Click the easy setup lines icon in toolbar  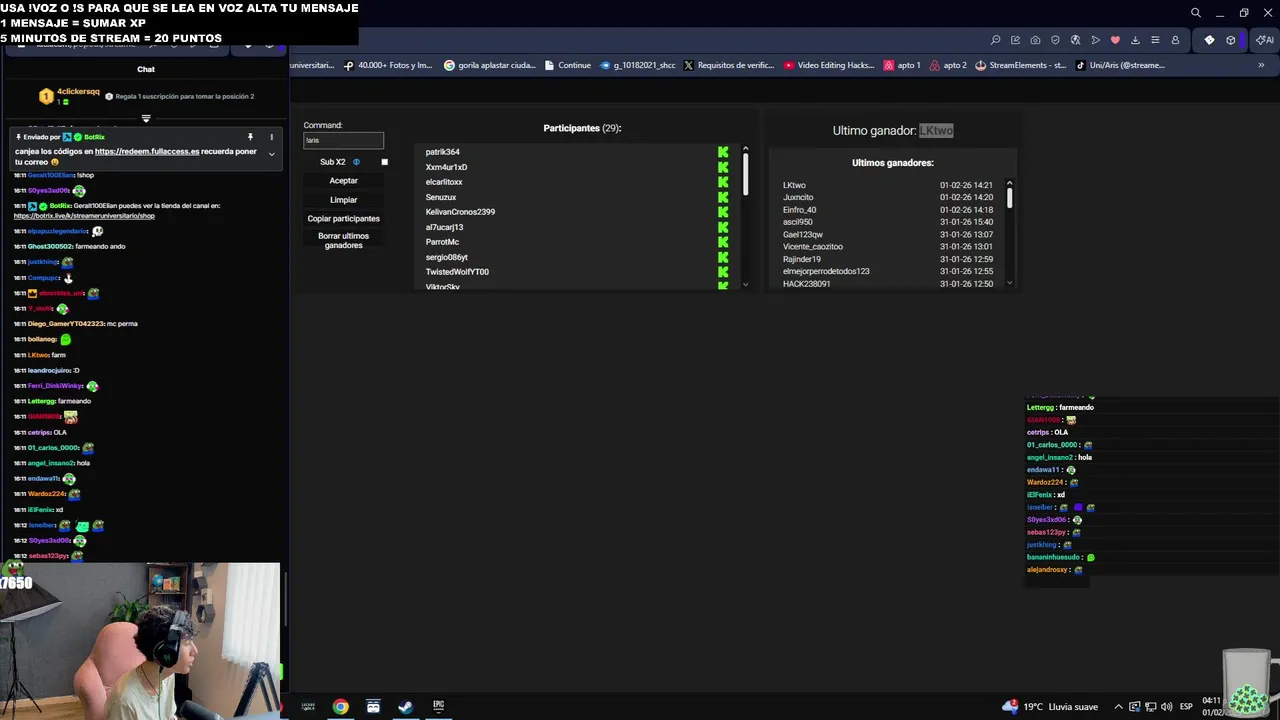tap(1155, 40)
